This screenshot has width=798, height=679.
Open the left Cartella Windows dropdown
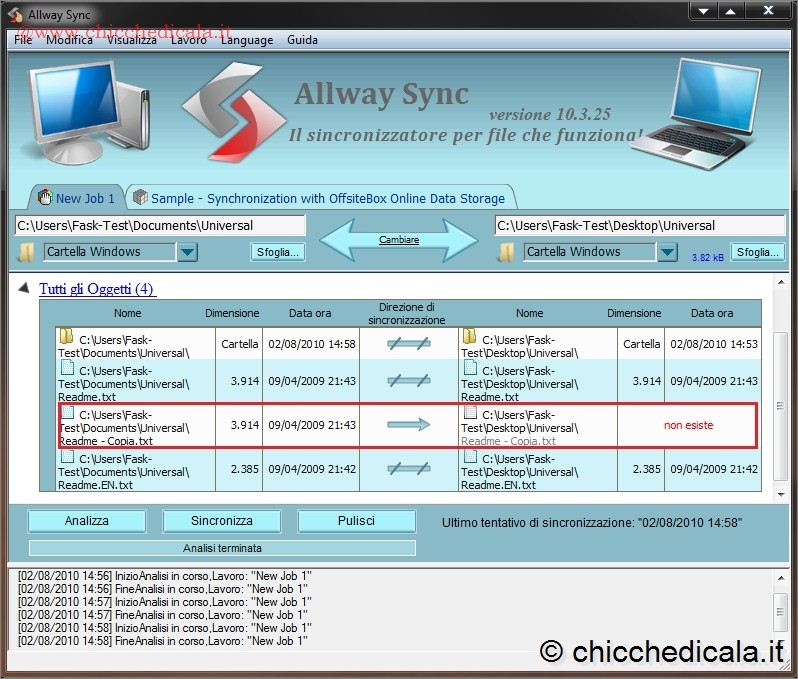[x=188, y=252]
